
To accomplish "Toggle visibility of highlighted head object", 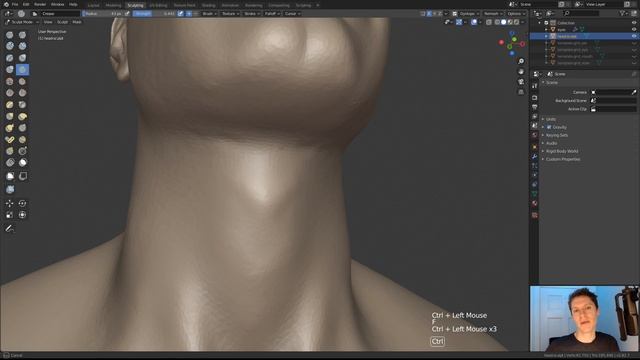I will (634, 36).
